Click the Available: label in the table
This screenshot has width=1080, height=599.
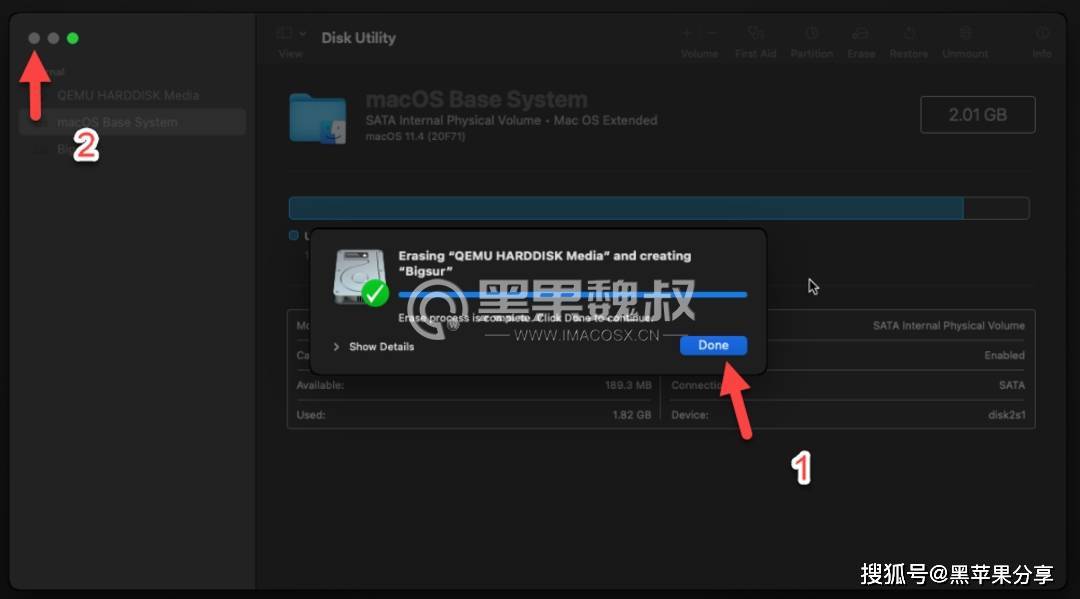tap(320, 385)
